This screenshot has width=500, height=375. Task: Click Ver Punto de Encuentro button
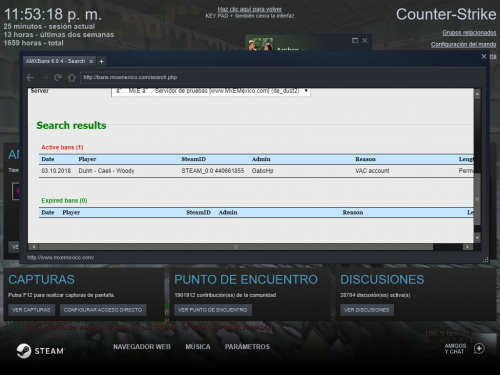[x=212, y=310]
